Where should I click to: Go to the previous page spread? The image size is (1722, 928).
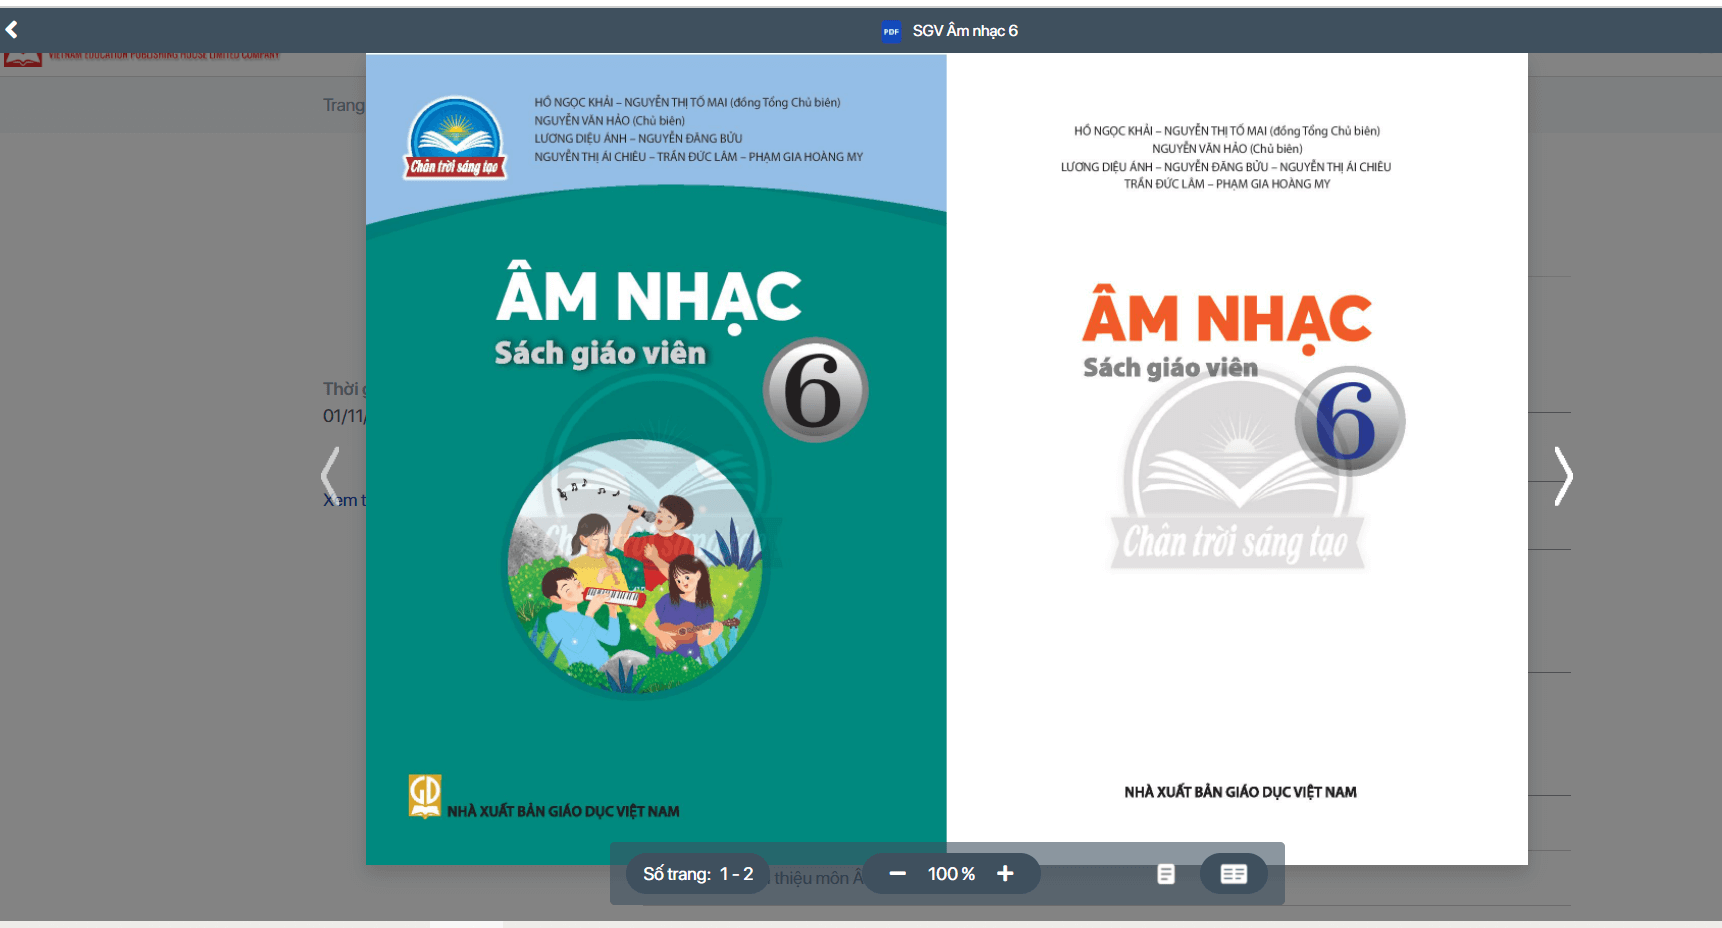pyautogui.click(x=330, y=476)
